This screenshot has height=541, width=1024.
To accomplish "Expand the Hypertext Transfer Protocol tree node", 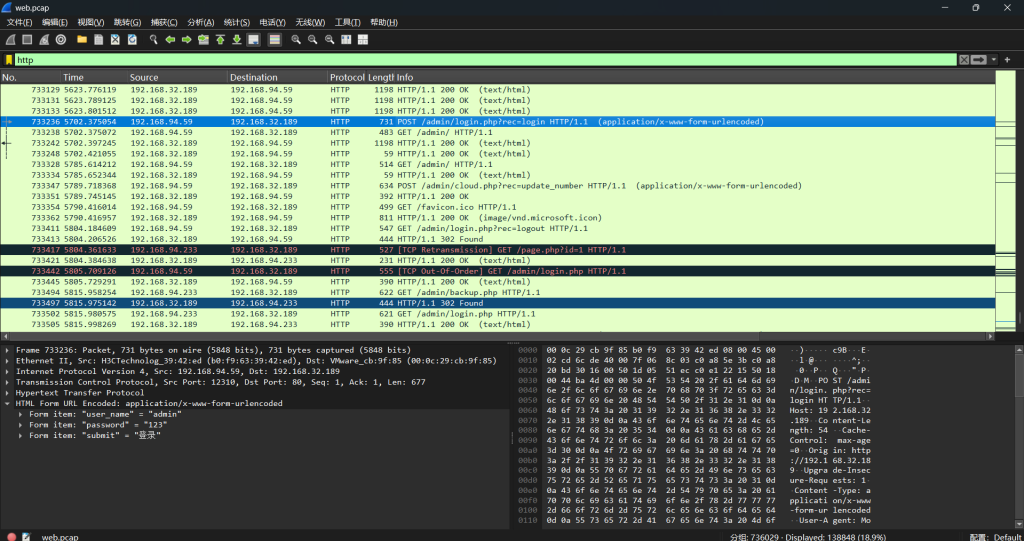I will click(9, 393).
